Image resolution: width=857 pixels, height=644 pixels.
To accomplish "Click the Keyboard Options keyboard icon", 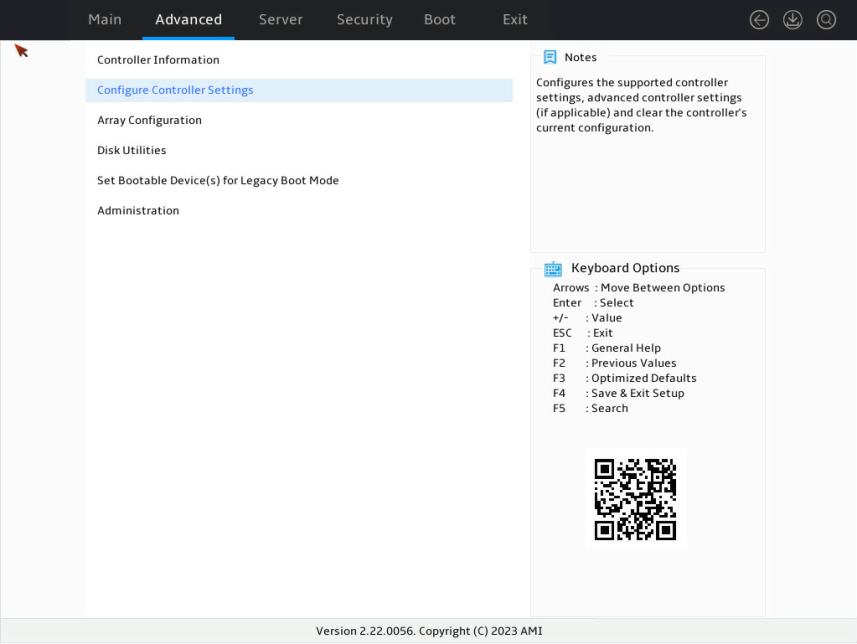I will [x=553, y=268].
